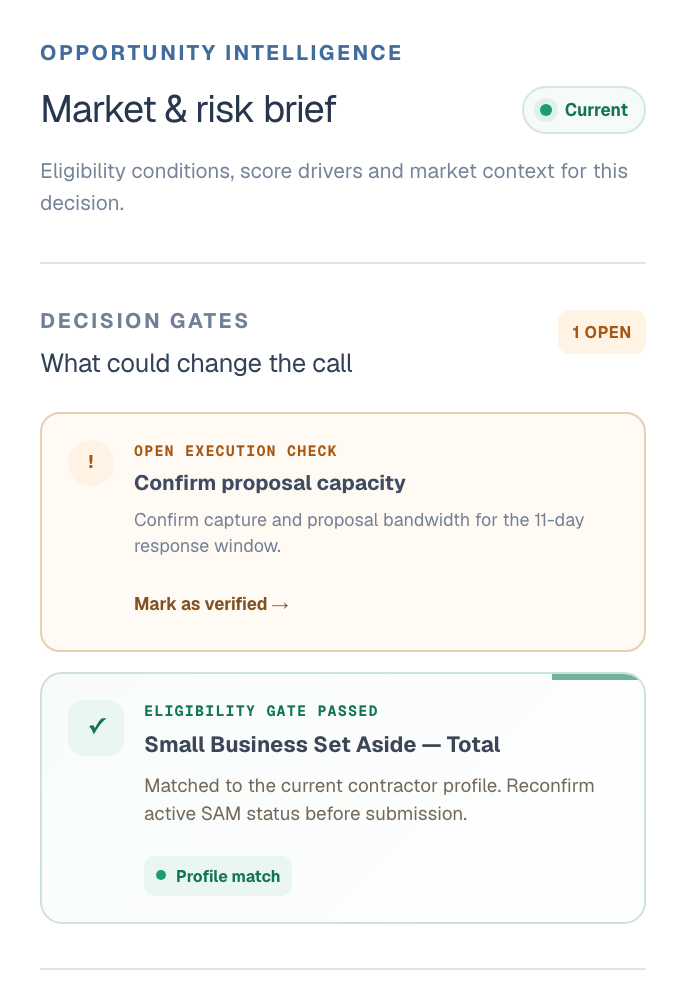Select Small Business Set Aside — Total heading
686x1008 pixels.
pyautogui.click(x=322, y=744)
